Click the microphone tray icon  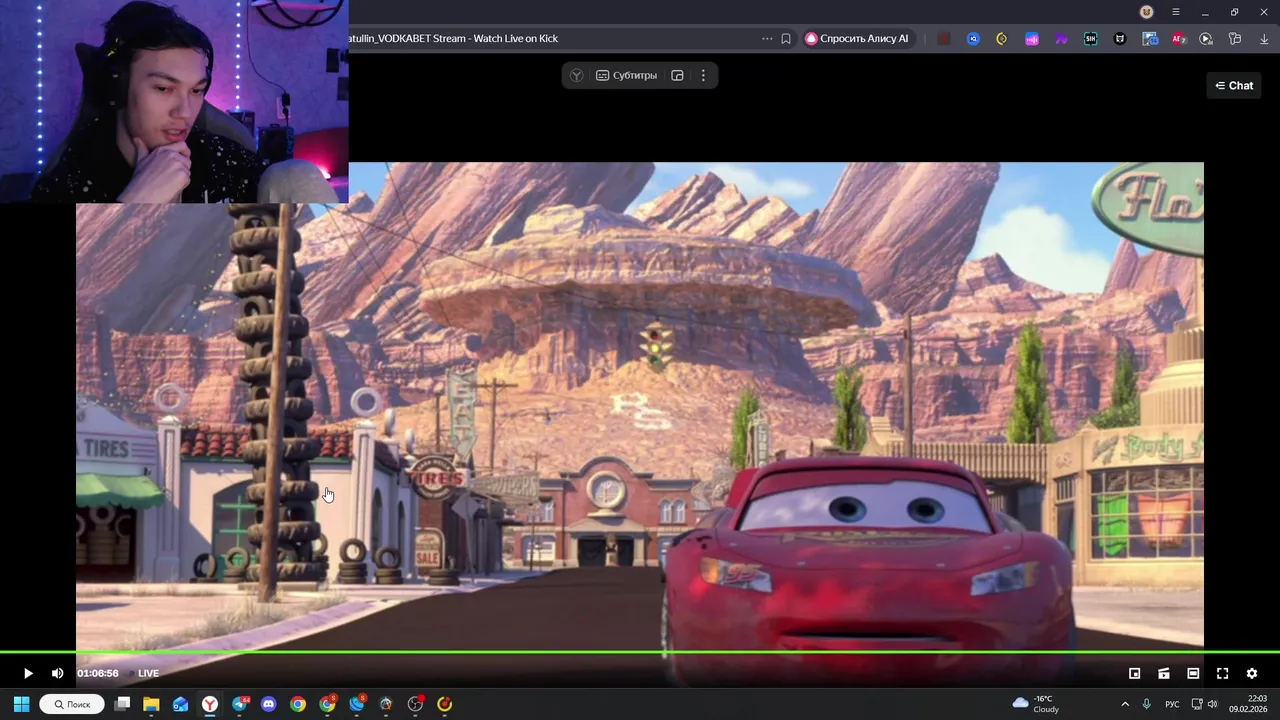click(x=1146, y=704)
